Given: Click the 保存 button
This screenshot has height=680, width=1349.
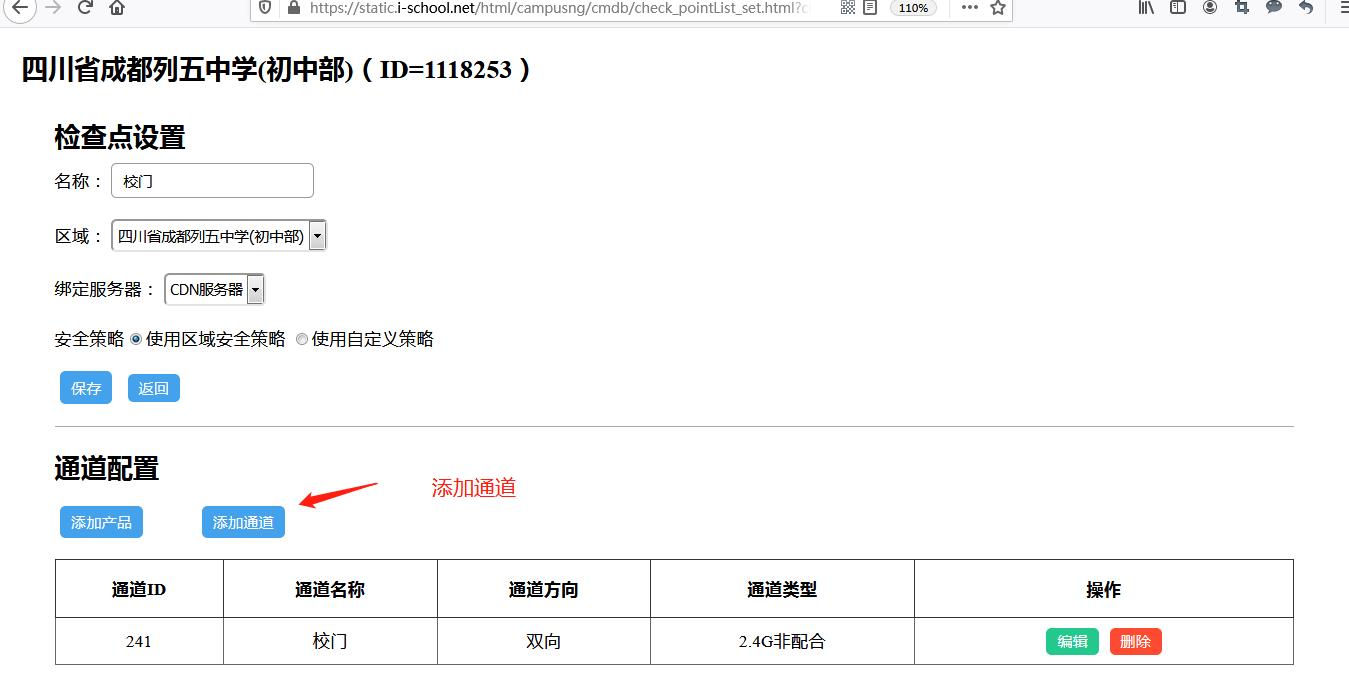Looking at the screenshot, I should 86,389.
